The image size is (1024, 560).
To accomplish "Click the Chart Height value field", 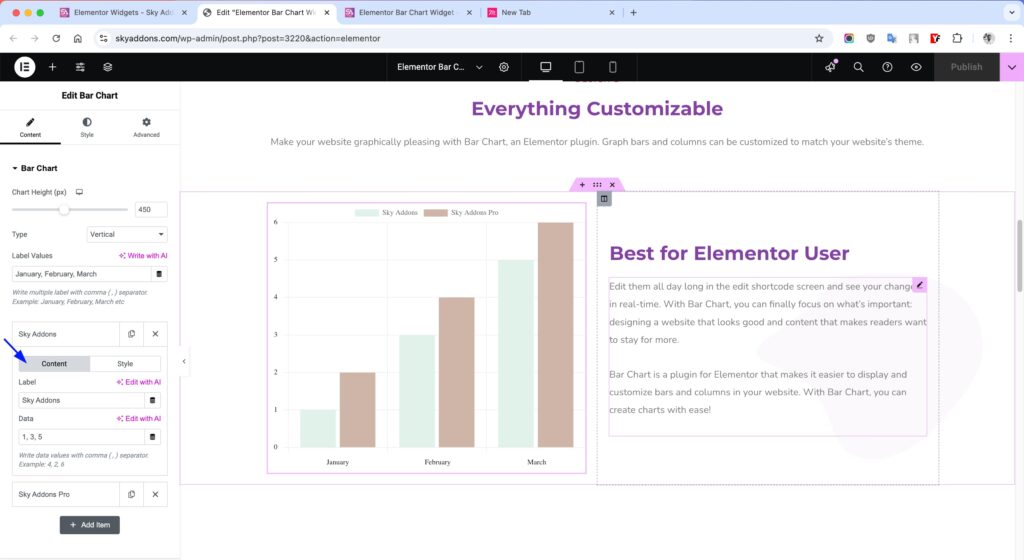I will click(x=151, y=210).
